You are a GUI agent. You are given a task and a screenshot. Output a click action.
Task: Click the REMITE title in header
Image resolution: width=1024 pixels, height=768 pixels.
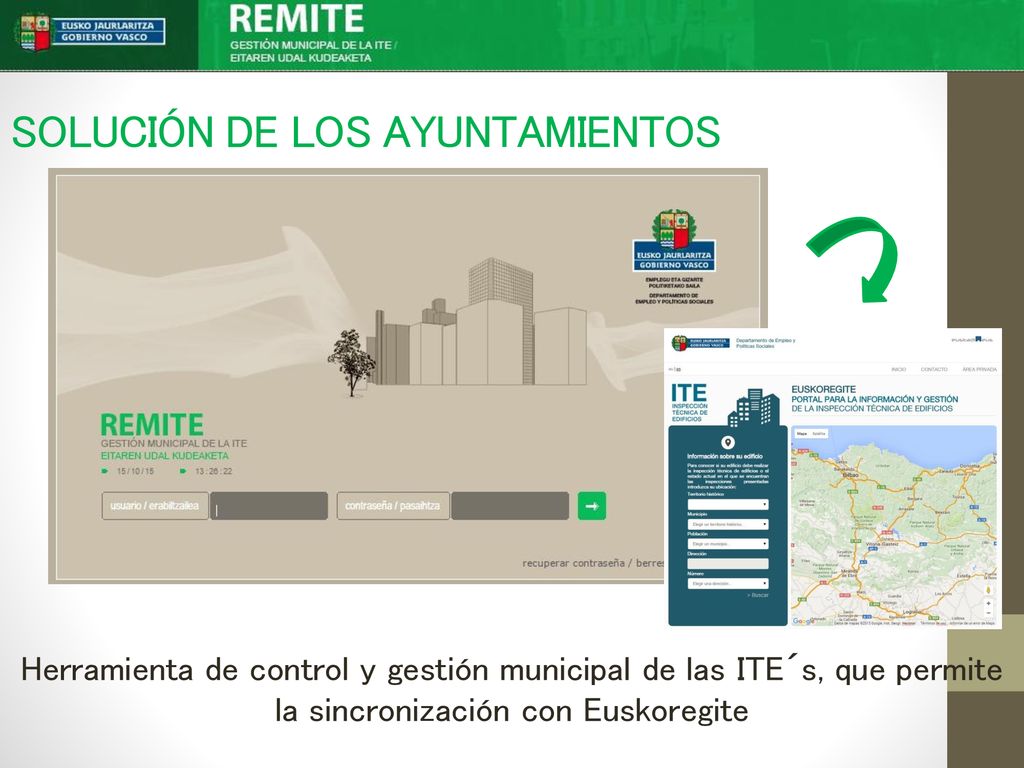[x=296, y=19]
